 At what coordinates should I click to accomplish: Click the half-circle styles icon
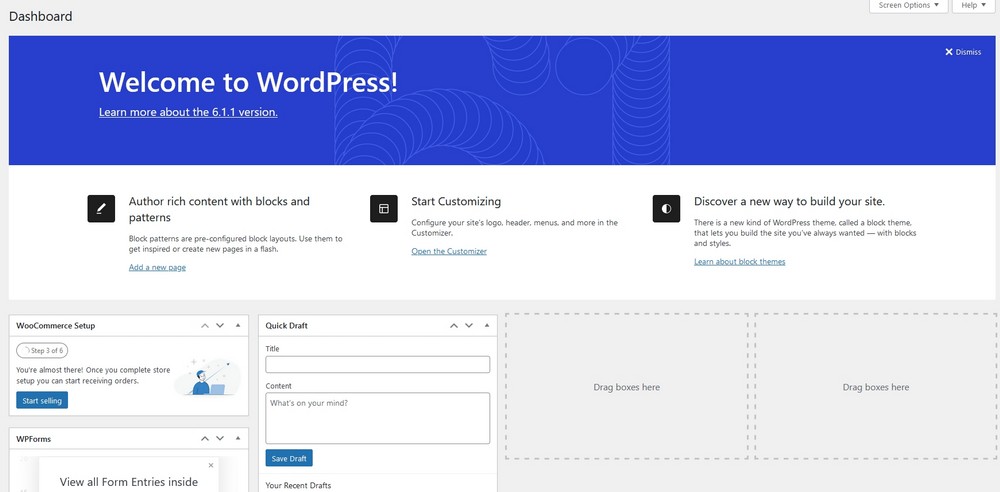pyautogui.click(x=666, y=209)
